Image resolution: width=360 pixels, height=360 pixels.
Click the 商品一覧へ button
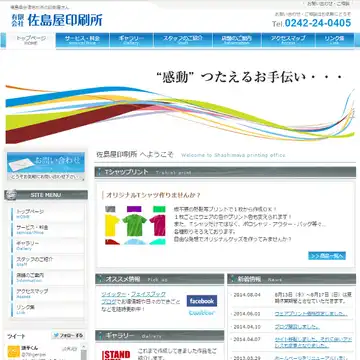click(x=327, y=256)
